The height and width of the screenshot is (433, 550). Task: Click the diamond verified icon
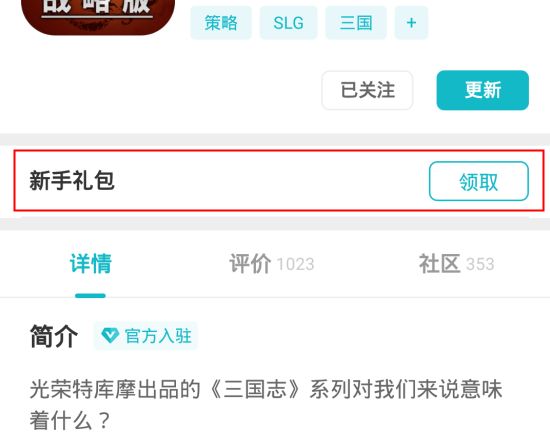110,335
